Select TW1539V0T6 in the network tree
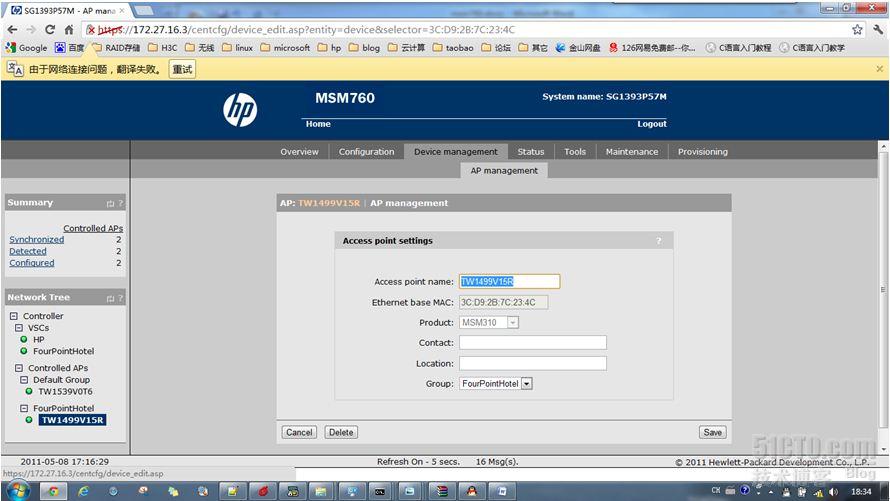Viewport: 890px width, 501px height. (x=65, y=391)
